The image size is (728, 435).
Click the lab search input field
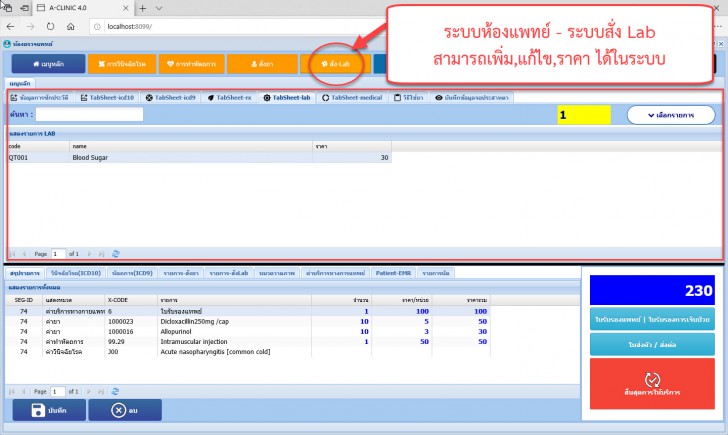(89, 114)
